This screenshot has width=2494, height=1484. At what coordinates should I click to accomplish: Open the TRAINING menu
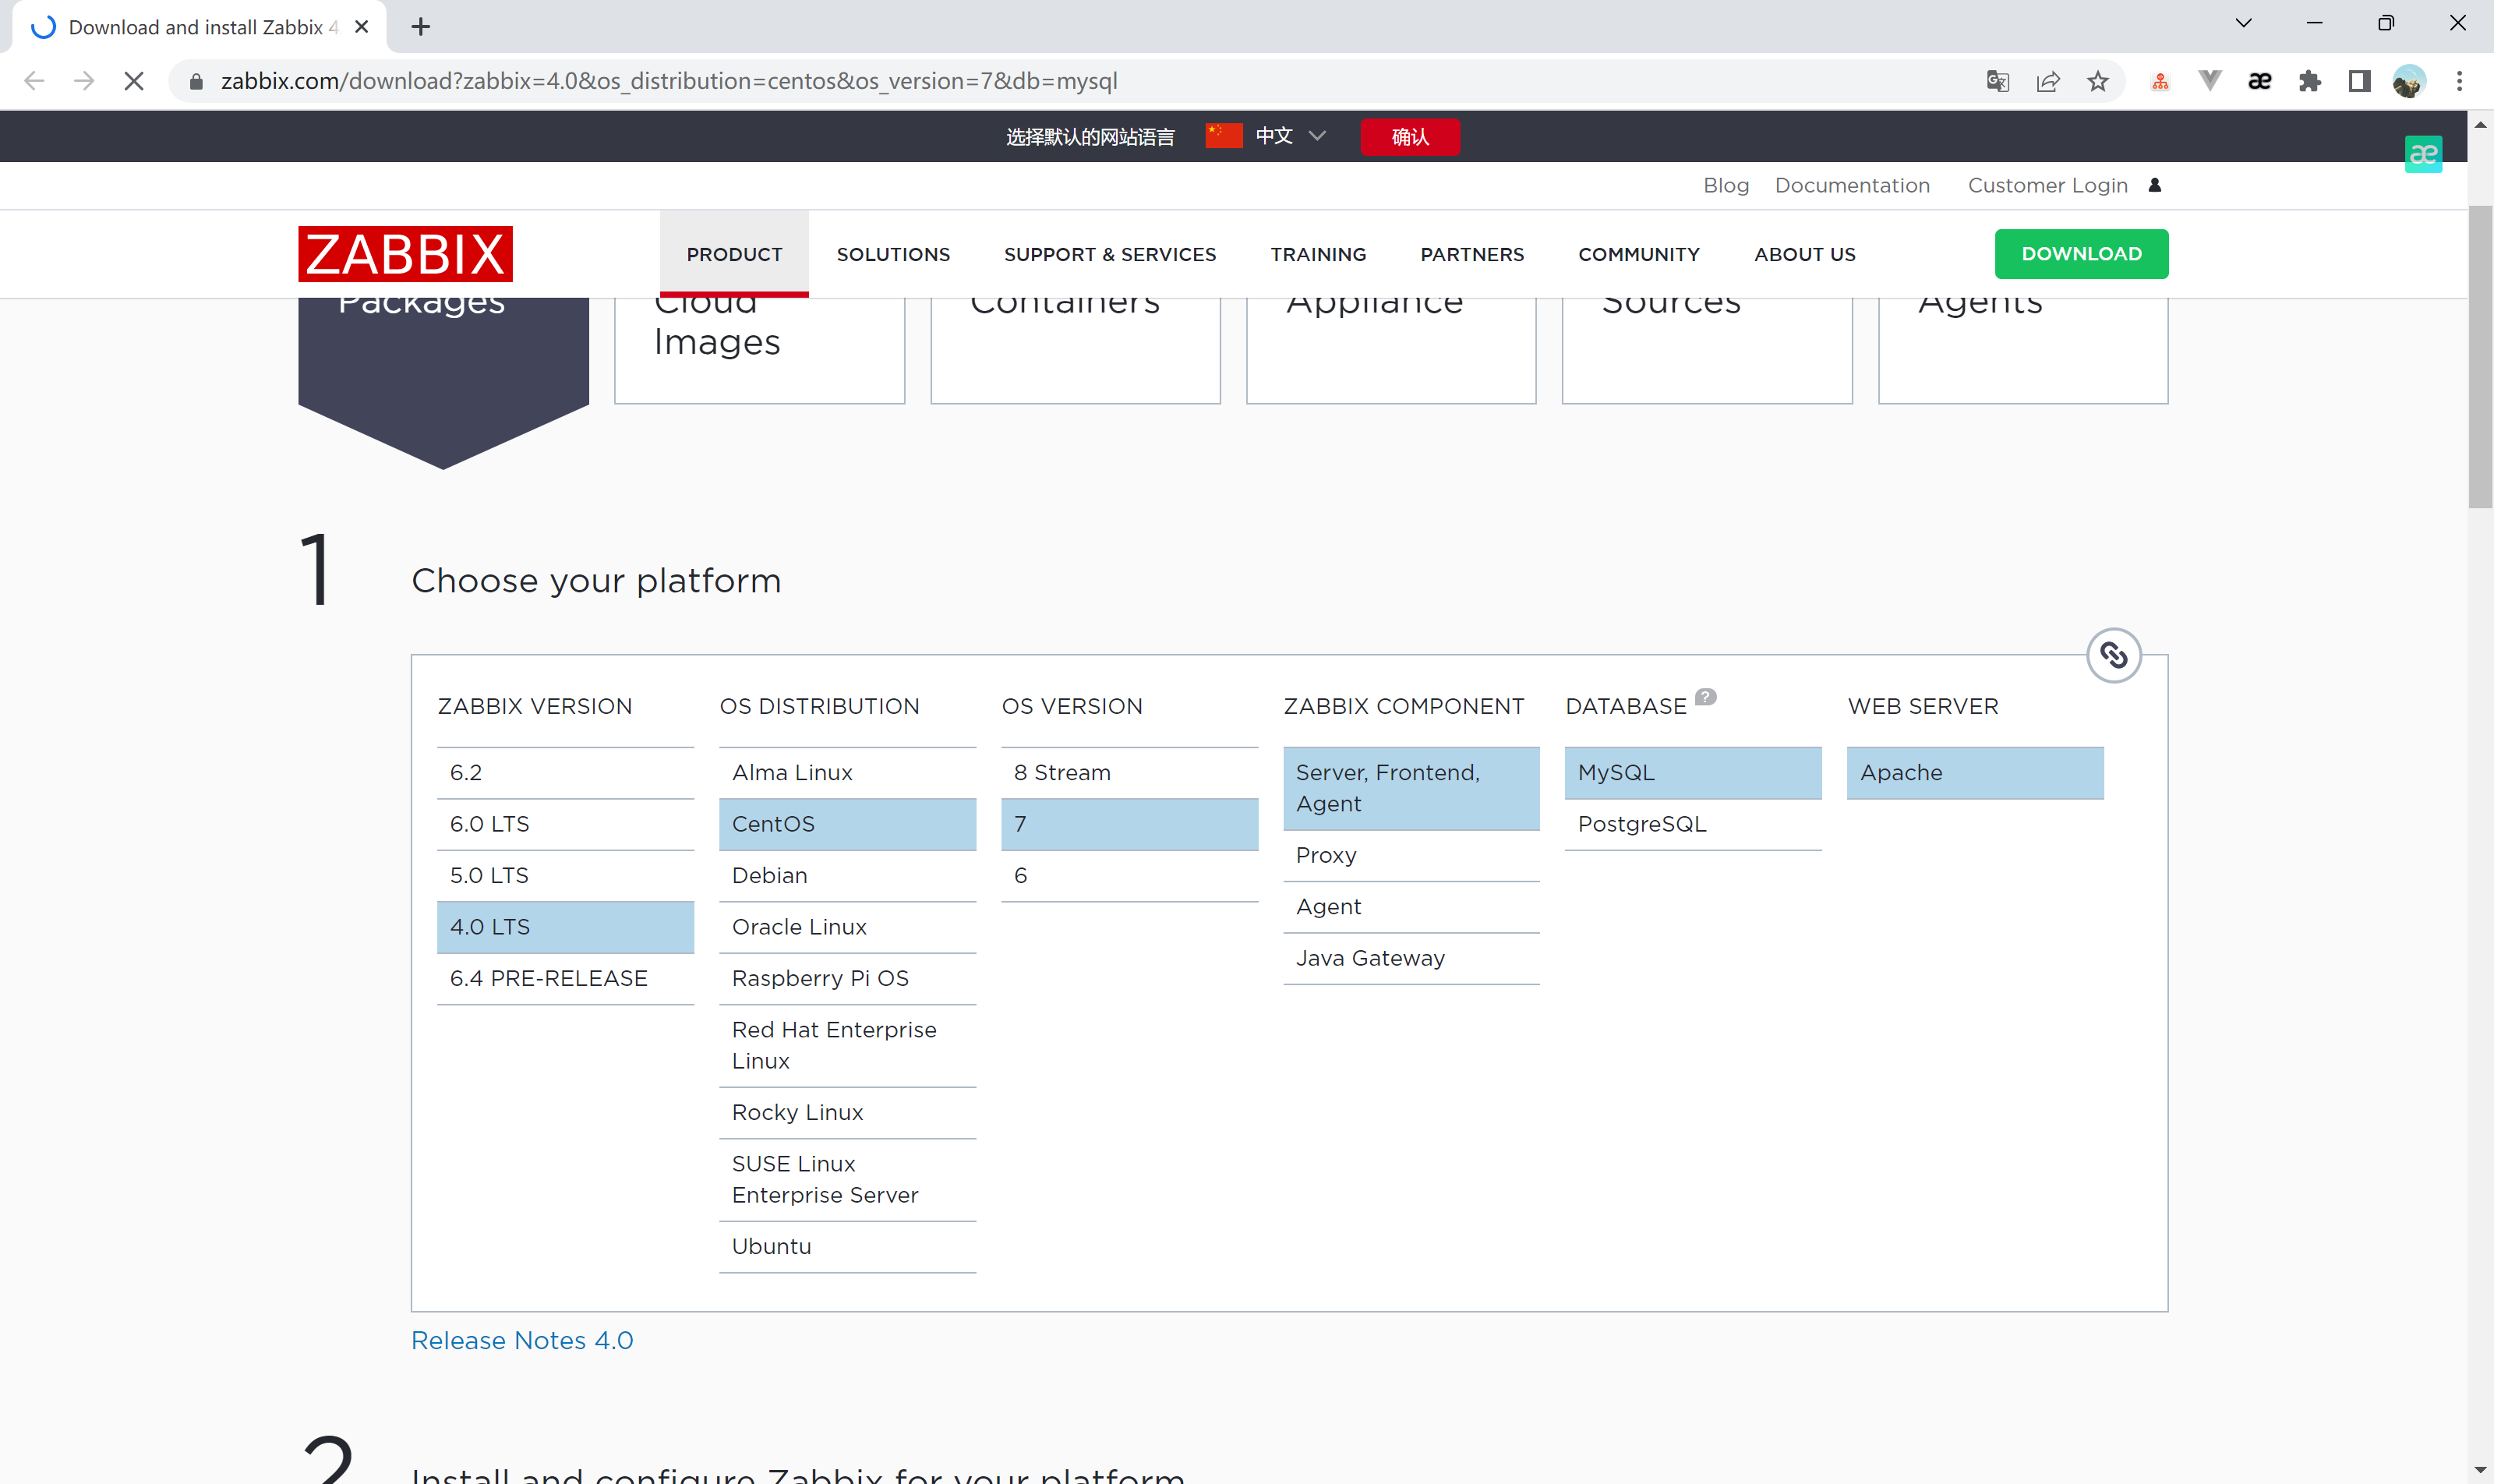1318,254
